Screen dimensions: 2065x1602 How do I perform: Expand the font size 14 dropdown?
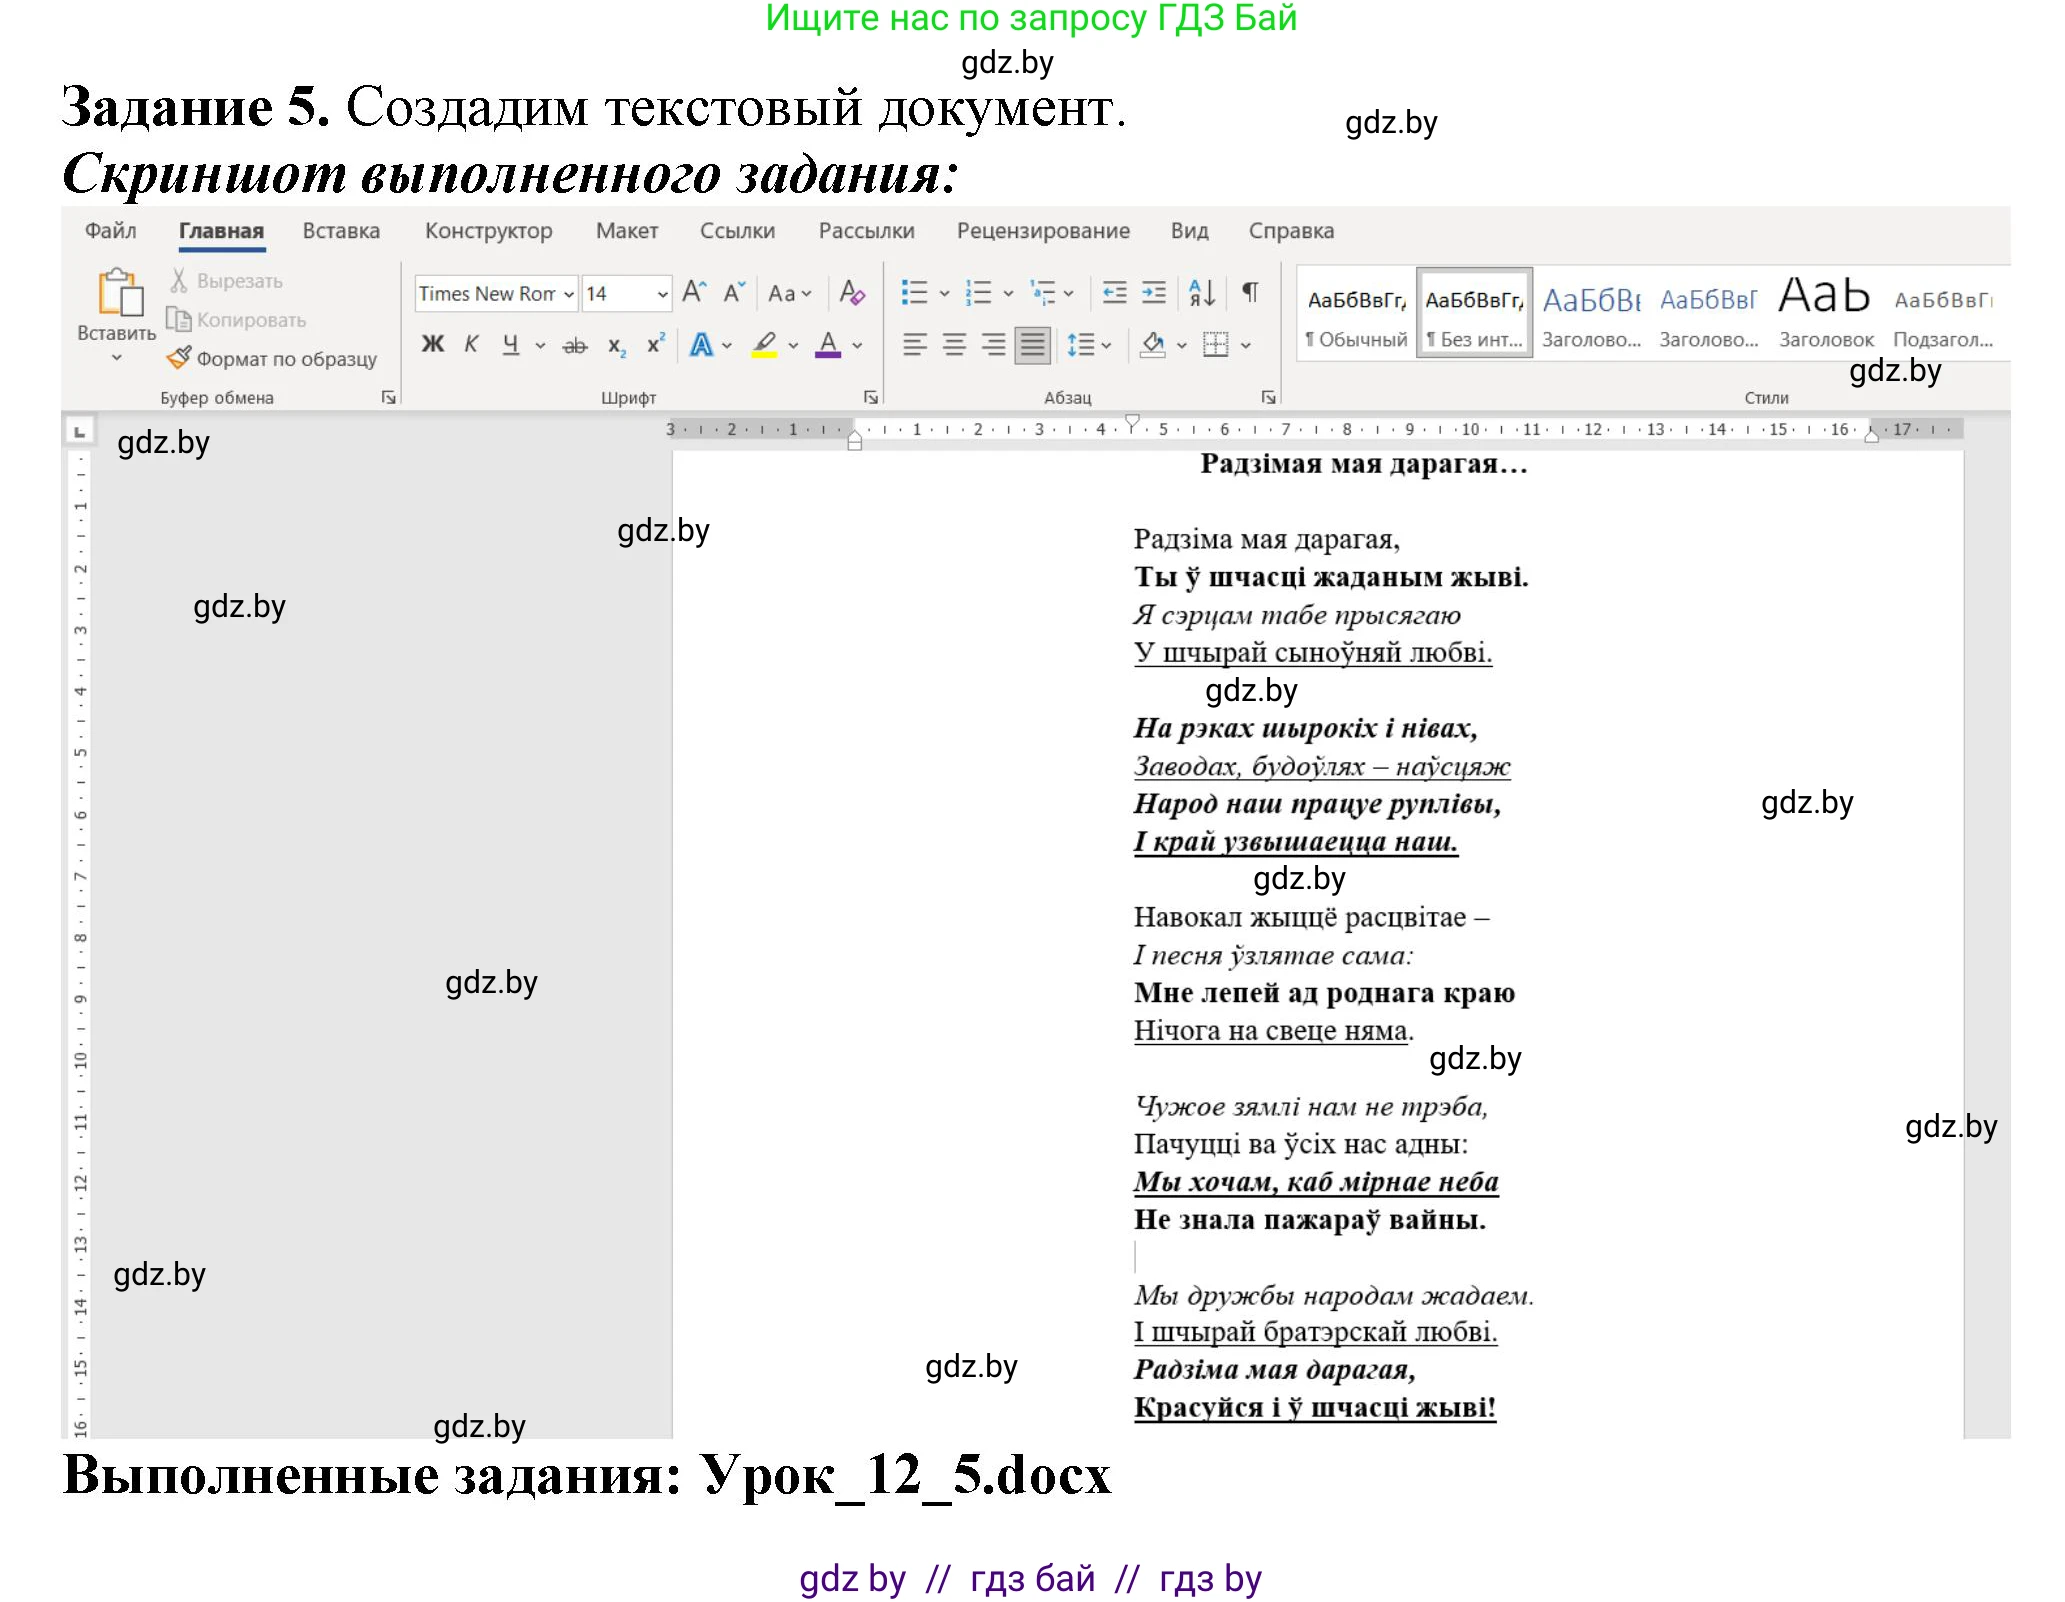coord(661,293)
